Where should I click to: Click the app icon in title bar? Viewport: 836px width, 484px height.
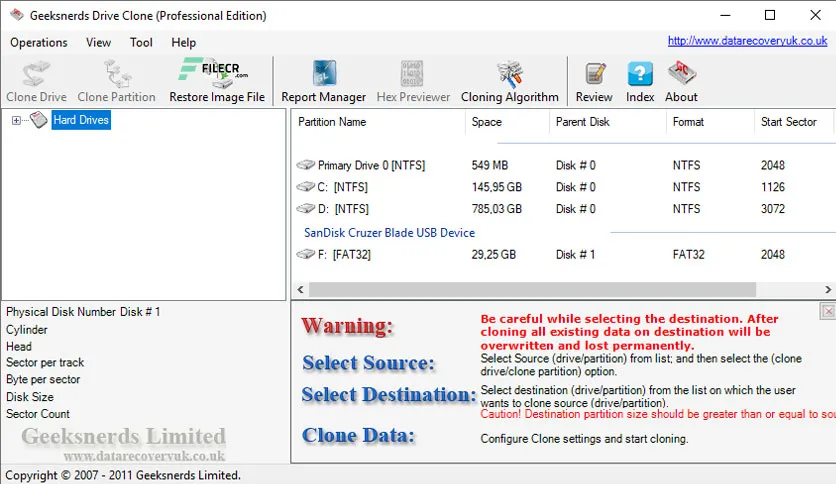pyautogui.click(x=17, y=15)
